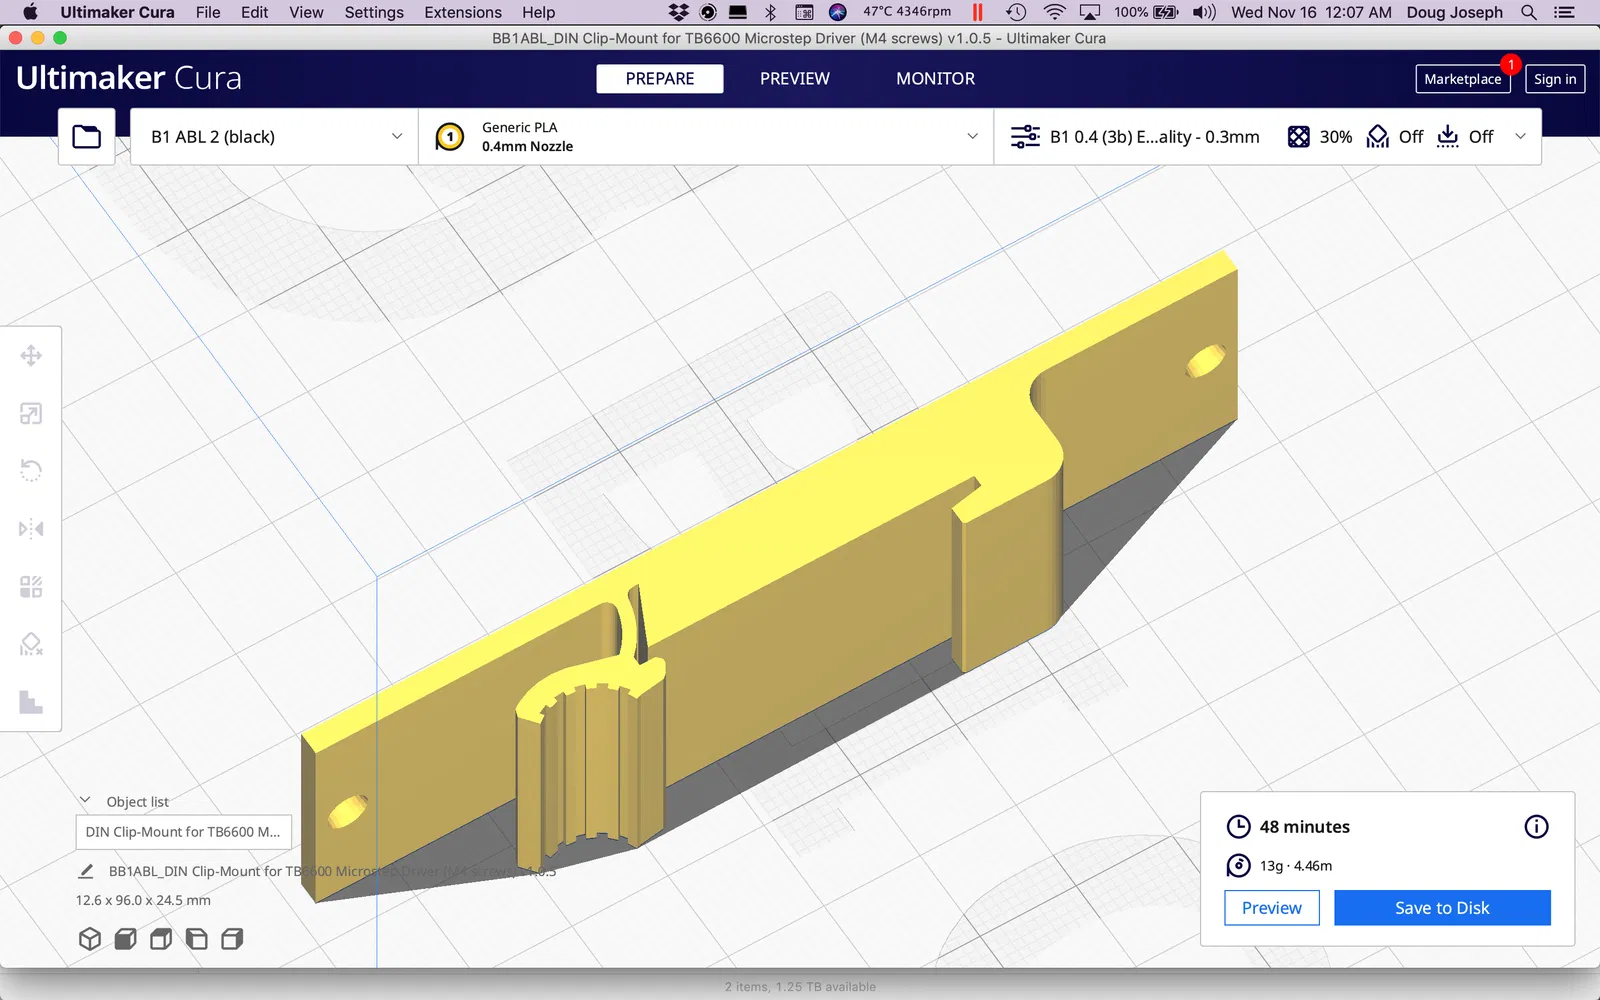Open Wi-Fi status menu
The image size is (1600, 1000).
(x=1054, y=12)
